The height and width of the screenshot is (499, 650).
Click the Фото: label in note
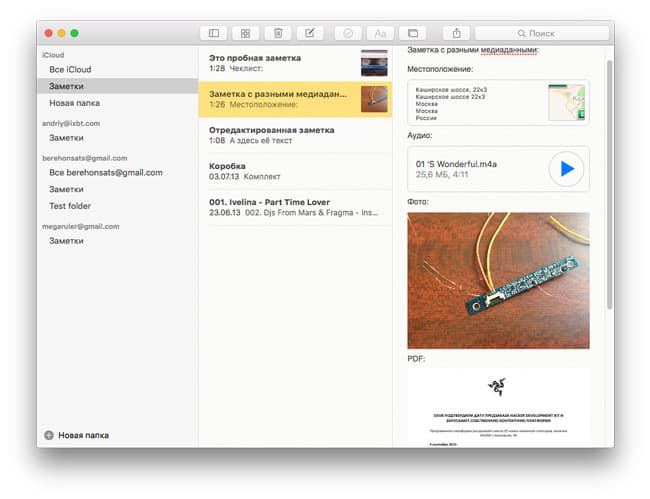click(x=418, y=202)
